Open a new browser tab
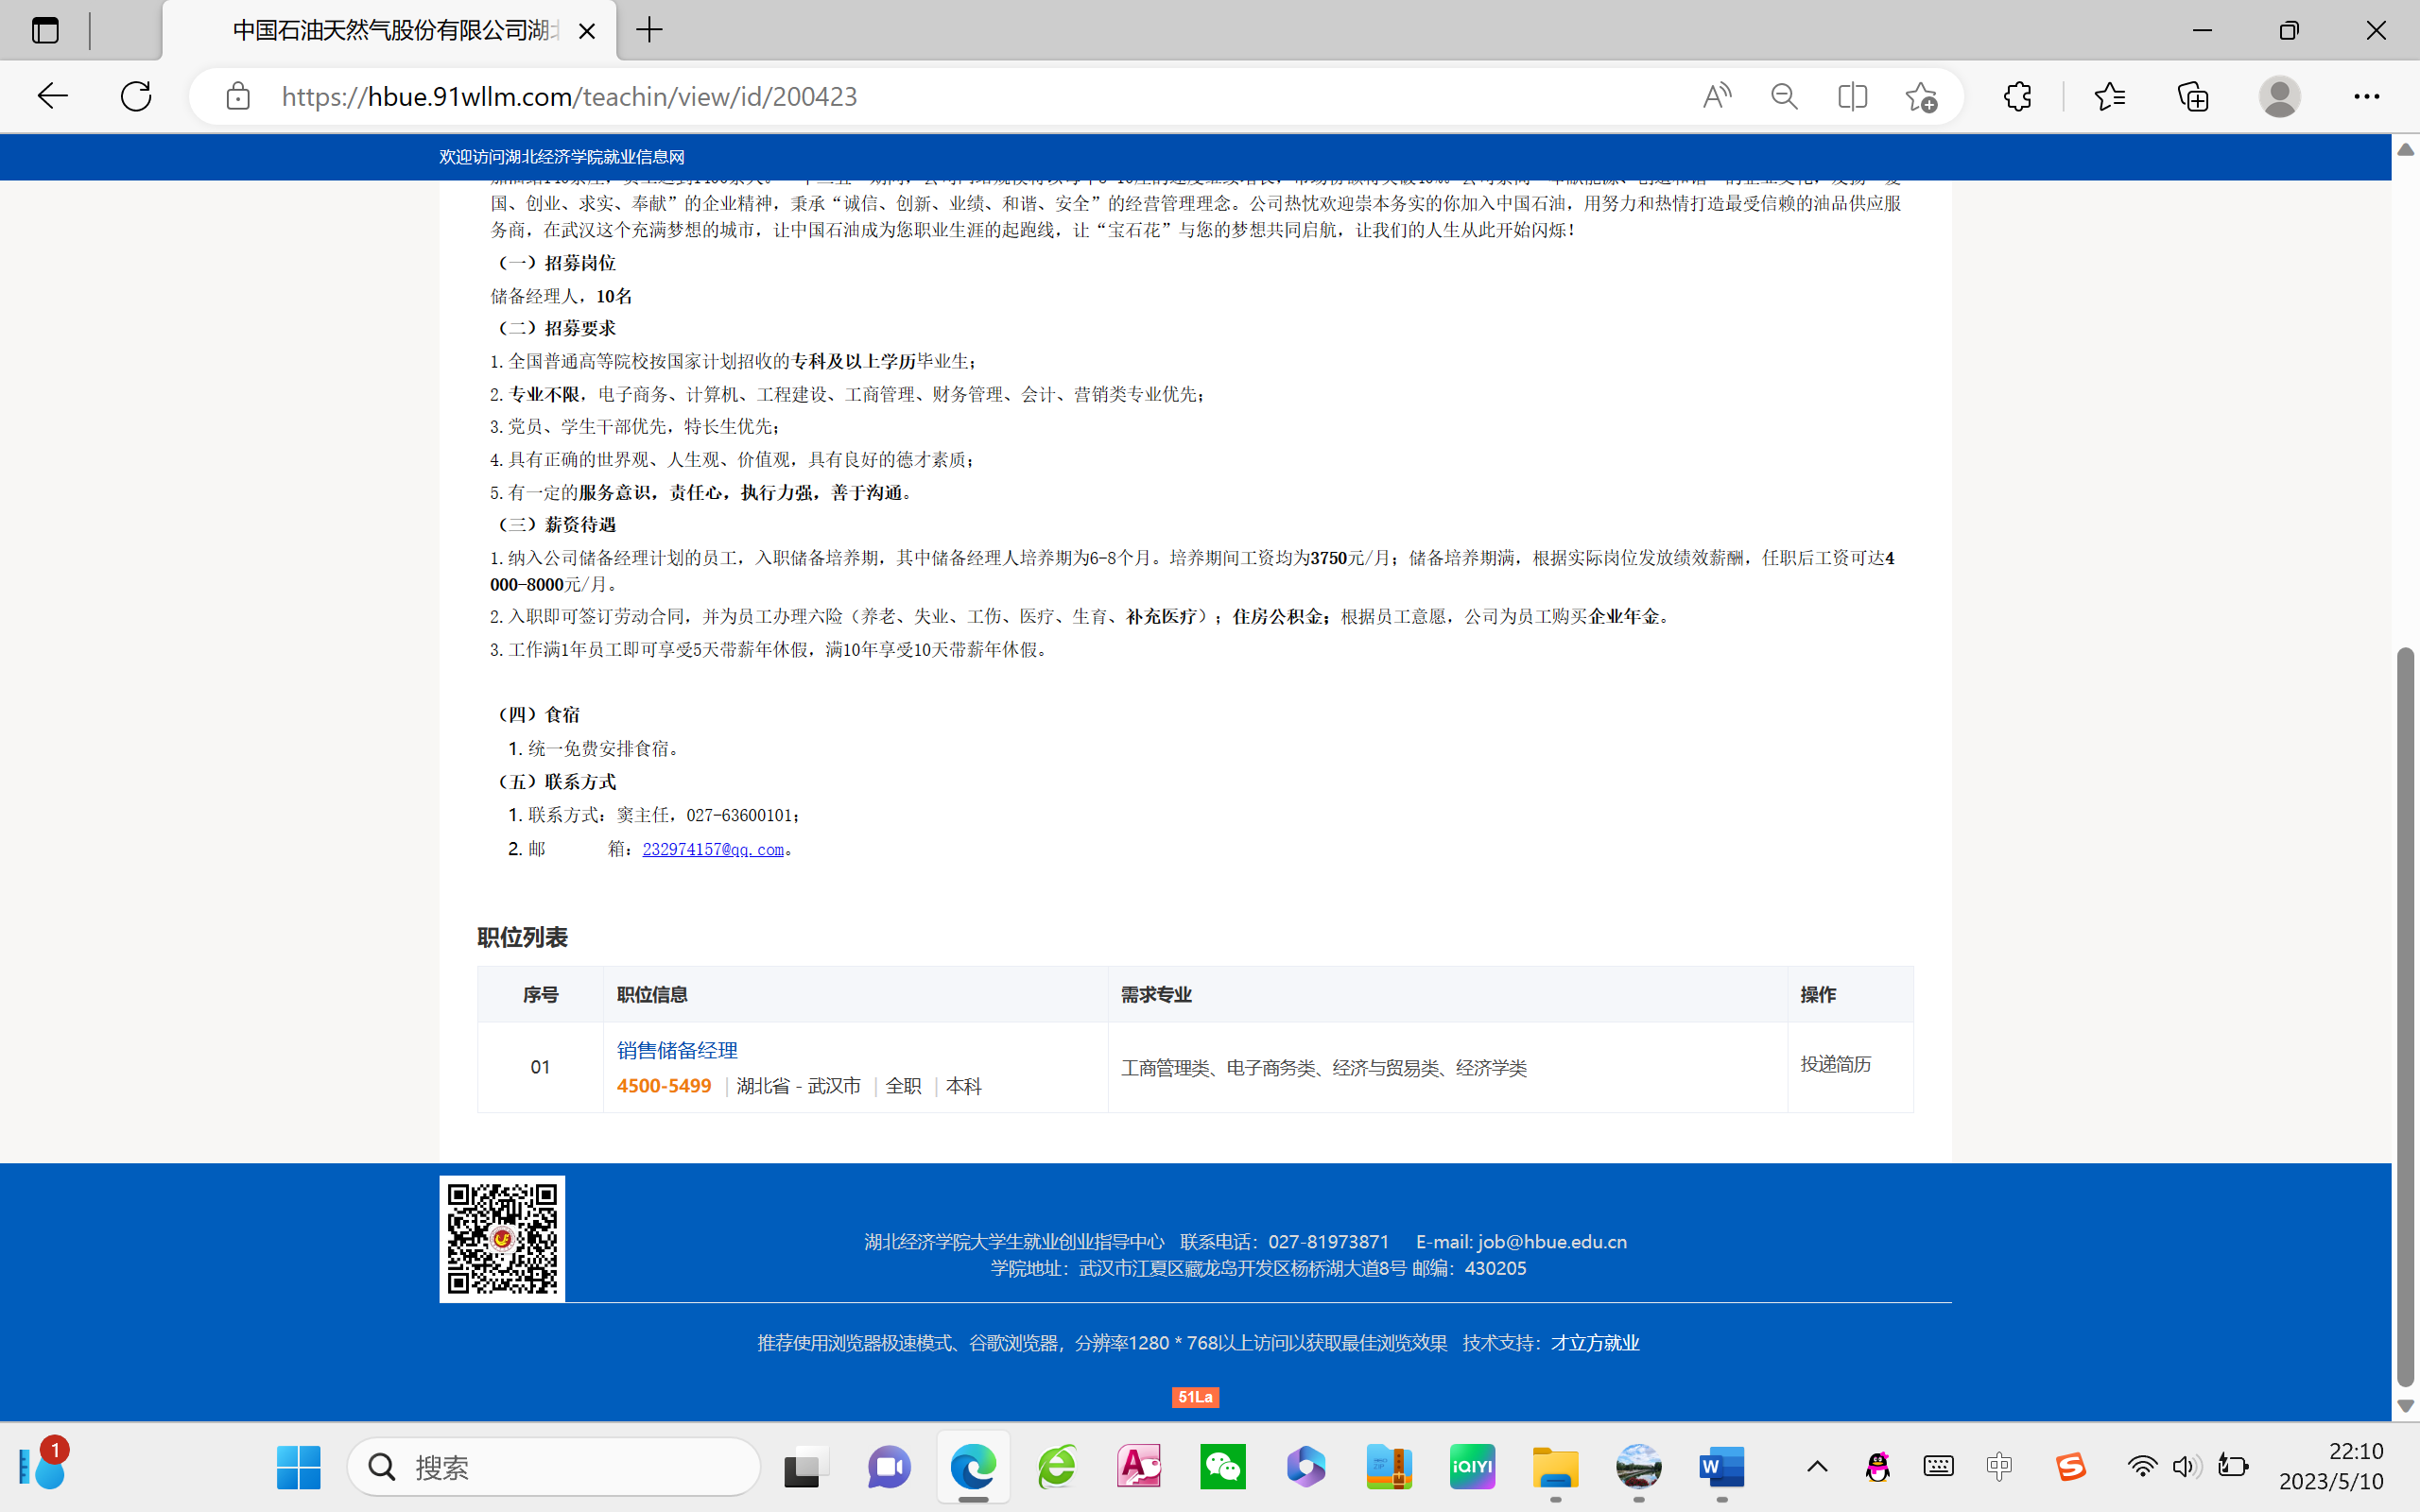The height and width of the screenshot is (1512, 2420). [x=649, y=30]
